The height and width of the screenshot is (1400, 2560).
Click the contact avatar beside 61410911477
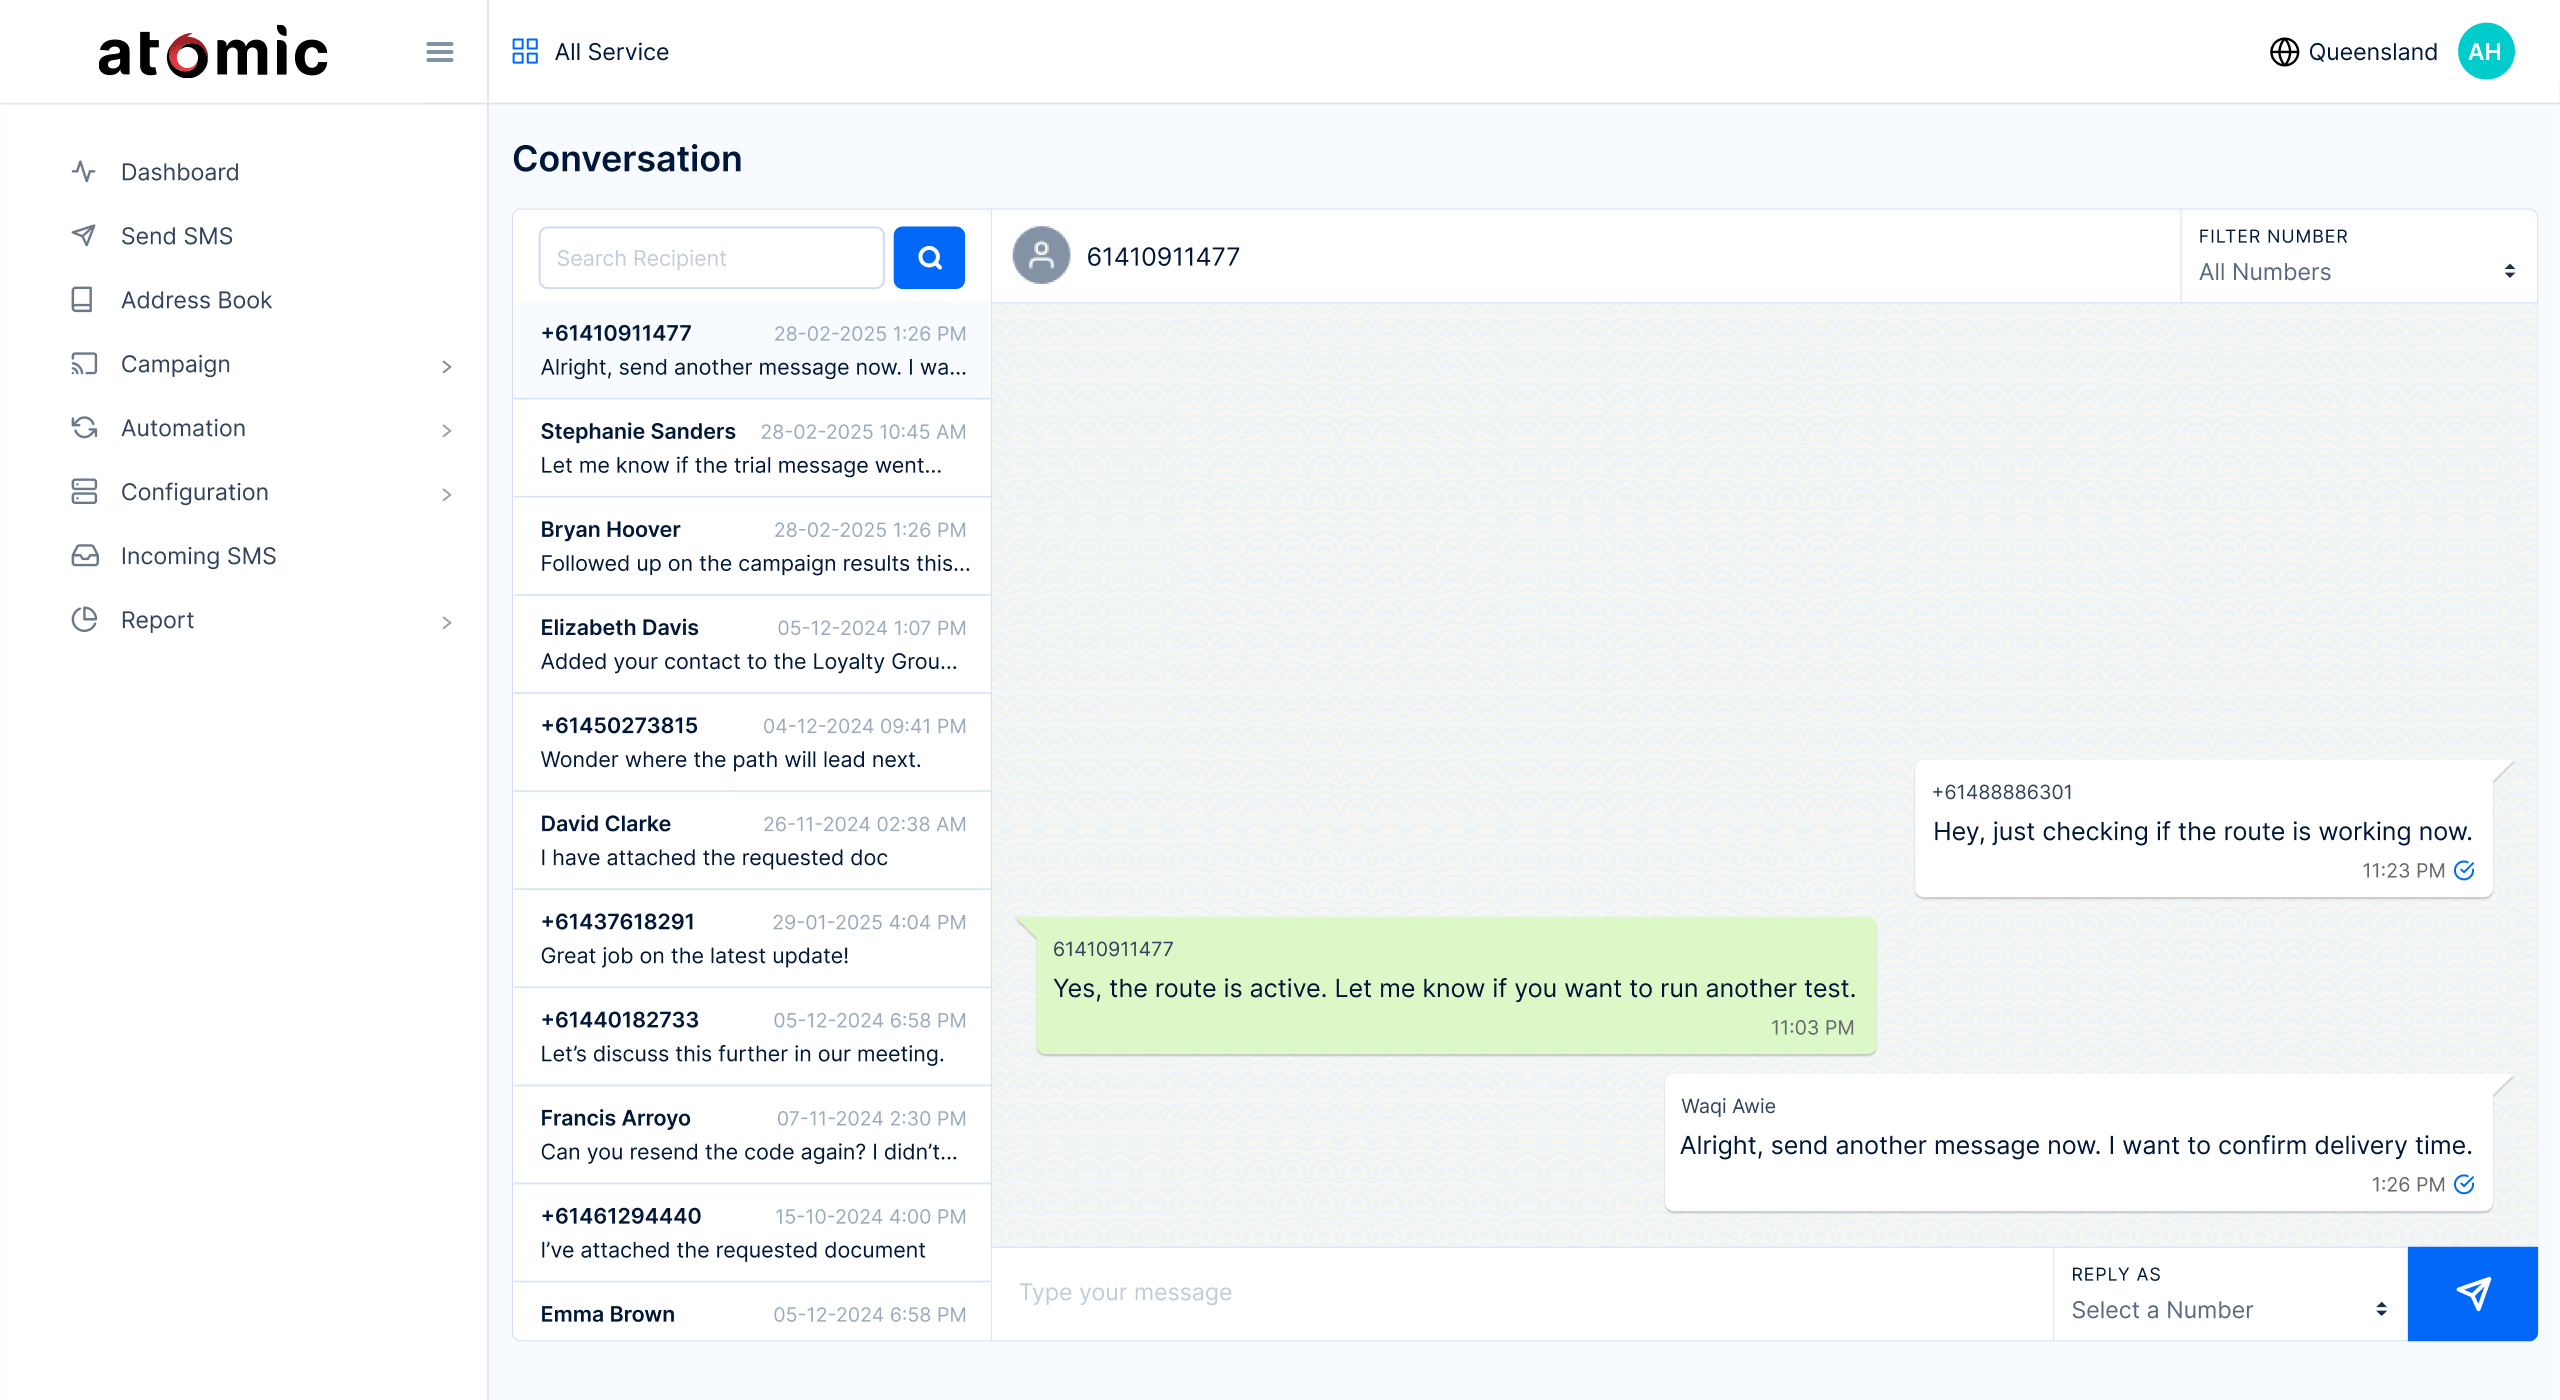tap(1041, 257)
